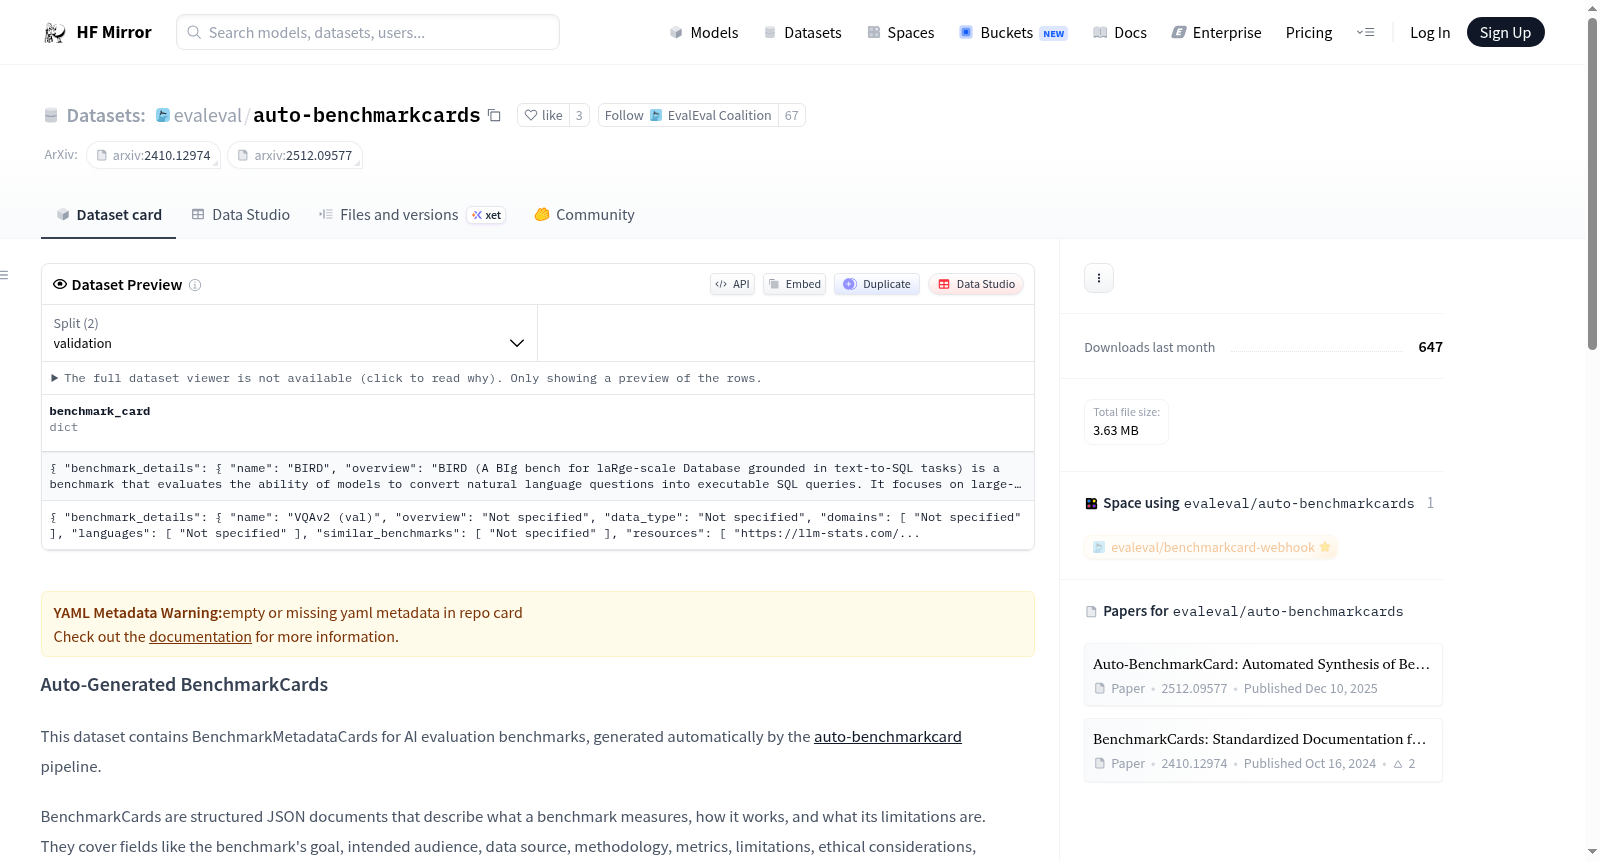Click the Auto-Generated BenchmarkCards heading

(x=184, y=685)
